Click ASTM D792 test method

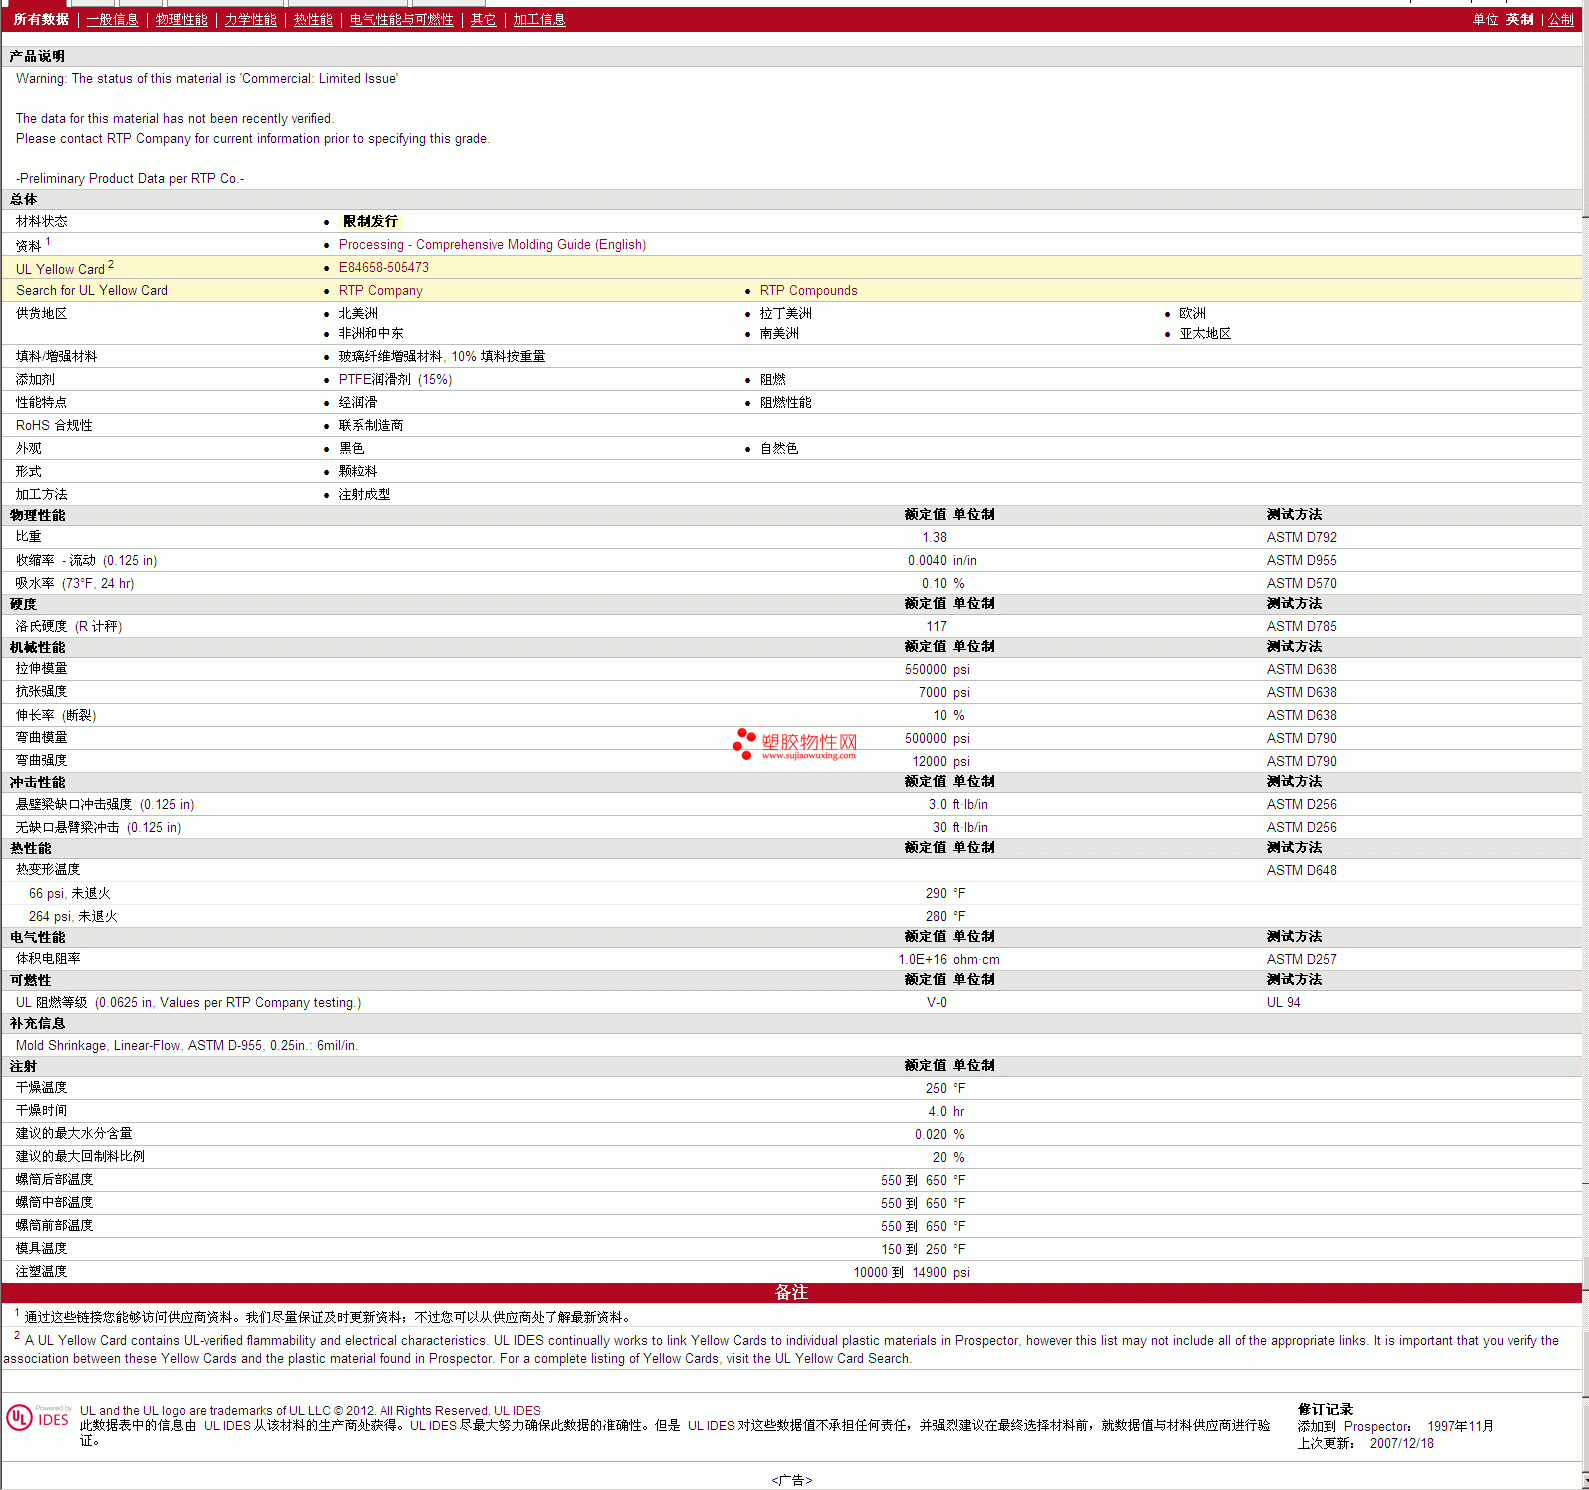[x=1301, y=538]
